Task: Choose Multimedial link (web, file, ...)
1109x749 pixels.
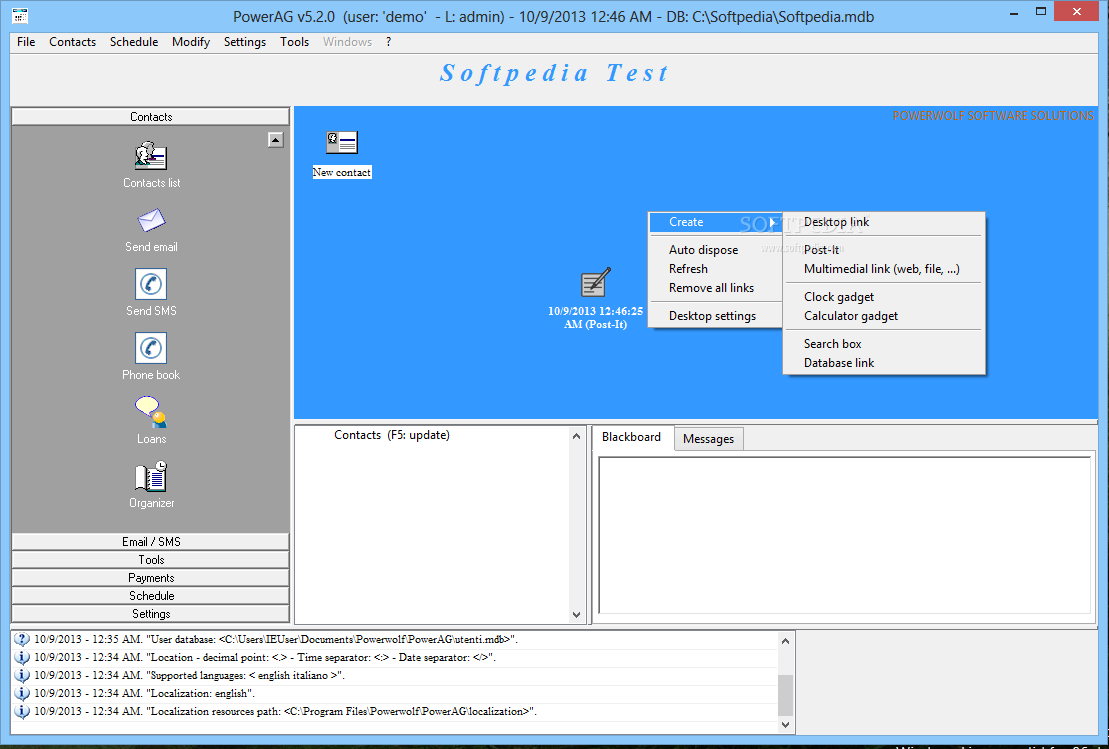Action: [883, 269]
